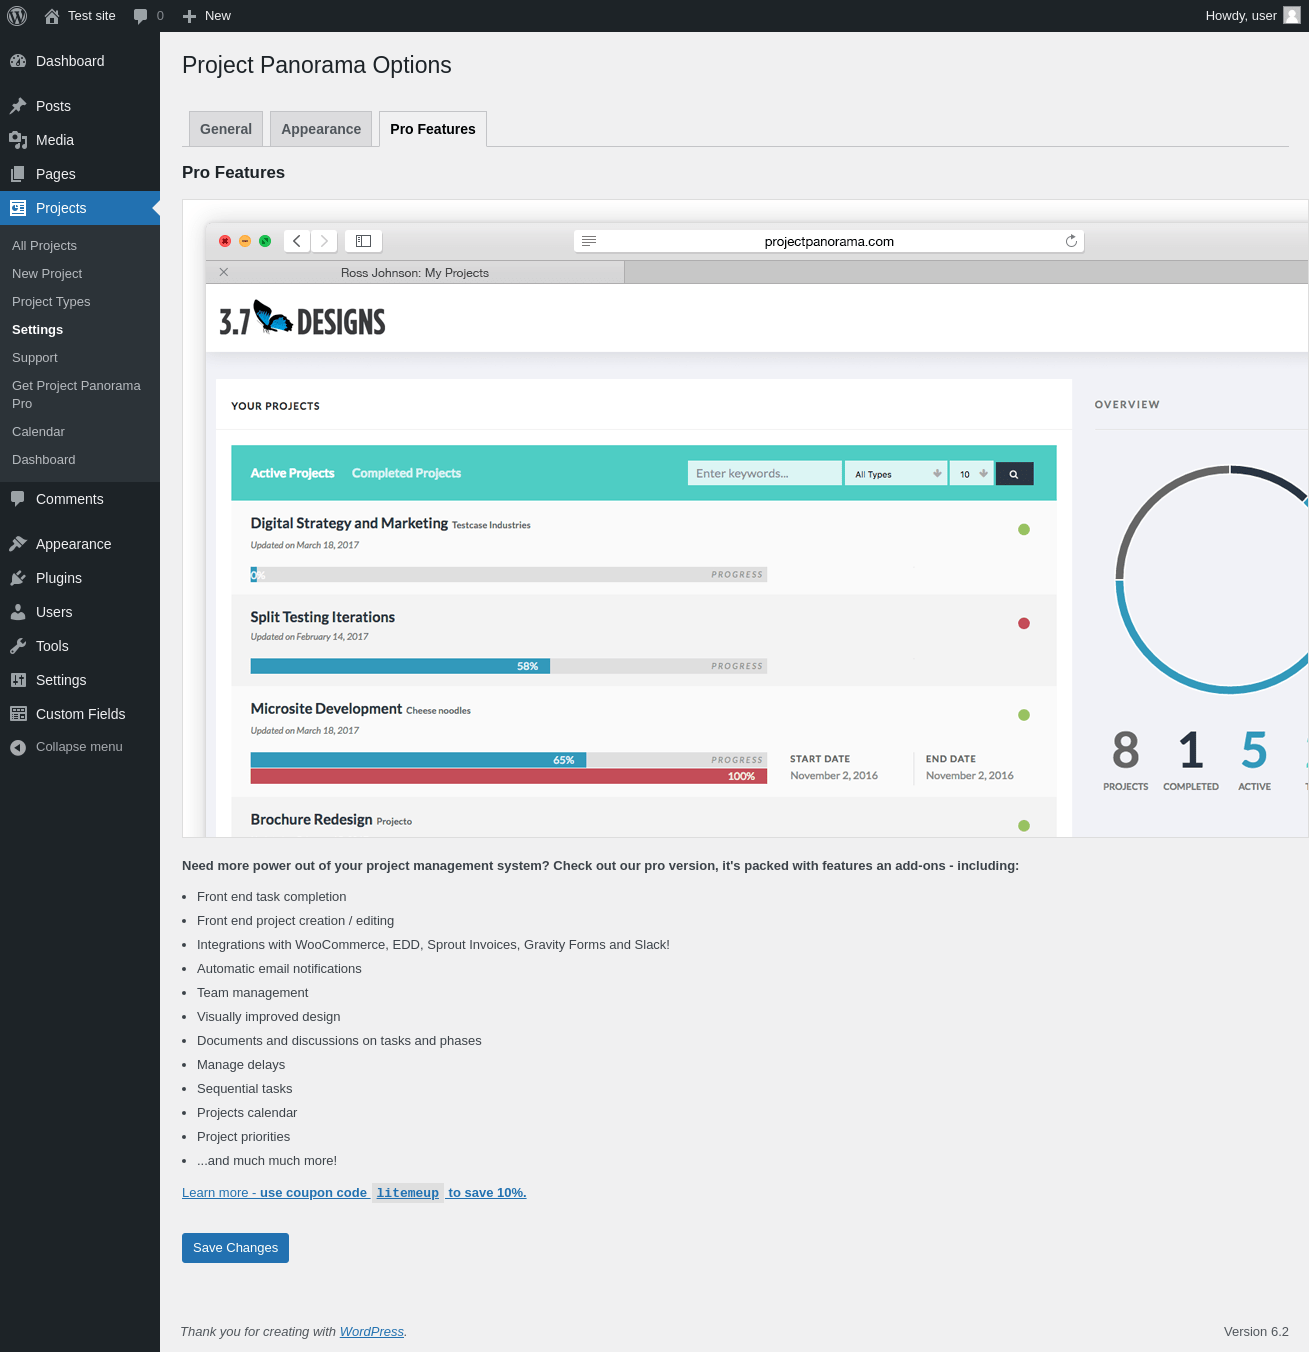1309x1352 pixels.
Task: Click the Version 6.2 footer text
Action: tap(1256, 1332)
